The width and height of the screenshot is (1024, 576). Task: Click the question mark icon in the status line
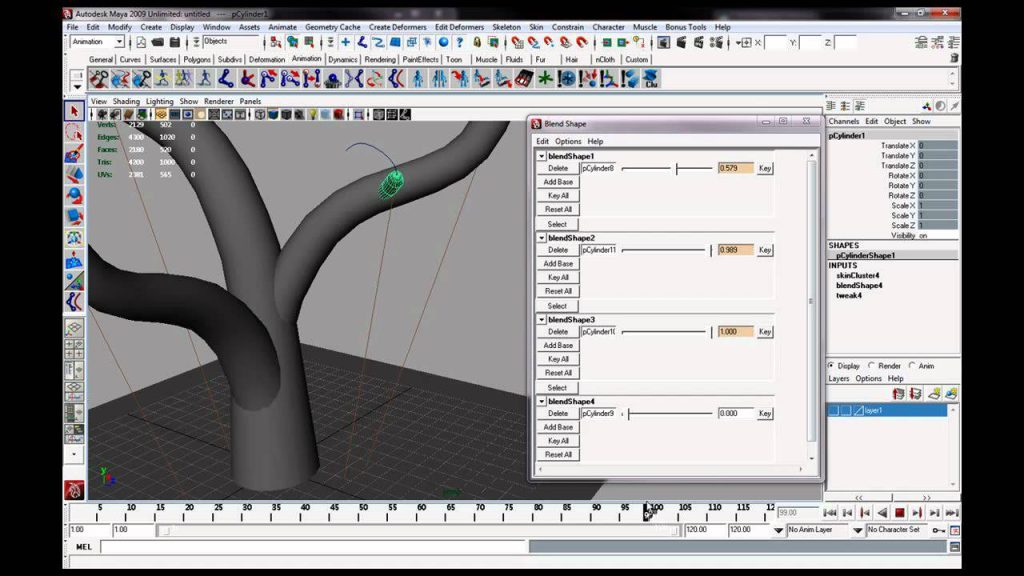(x=460, y=42)
